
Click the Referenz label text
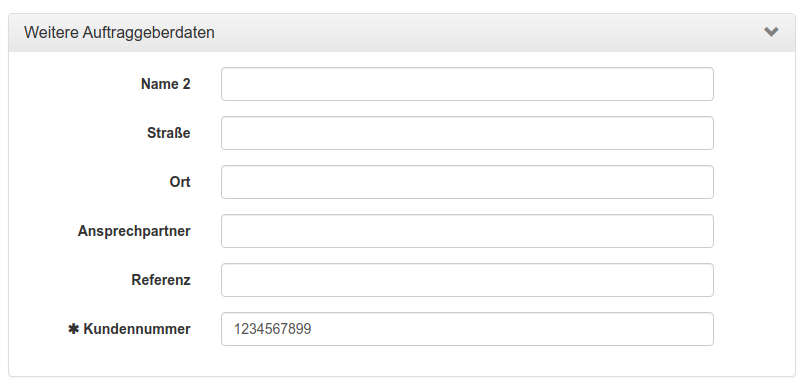[161, 280]
